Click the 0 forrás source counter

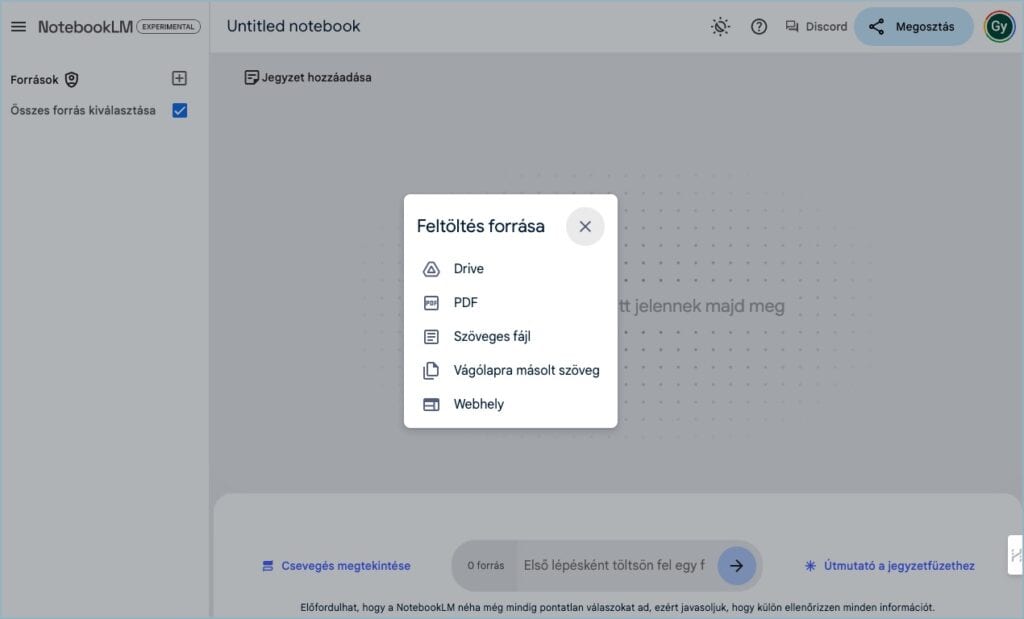tap(485, 565)
